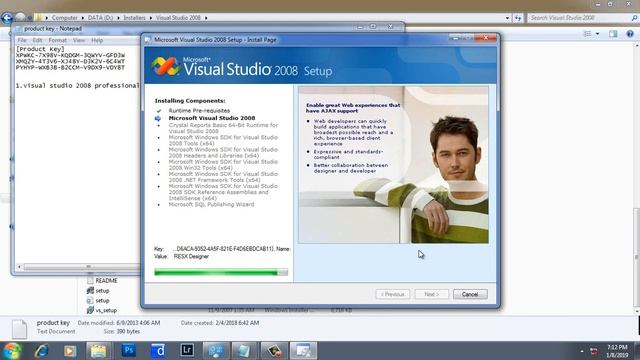This screenshot has width=640, height=360.
Task: Show hidden tray icons arrow
Action: click(582, 351)
